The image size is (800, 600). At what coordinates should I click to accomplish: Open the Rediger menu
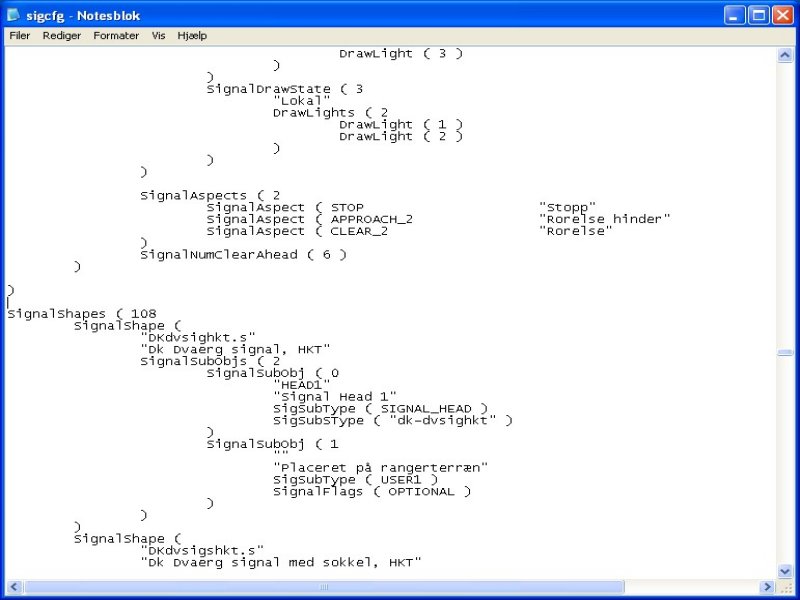point(62,36)
